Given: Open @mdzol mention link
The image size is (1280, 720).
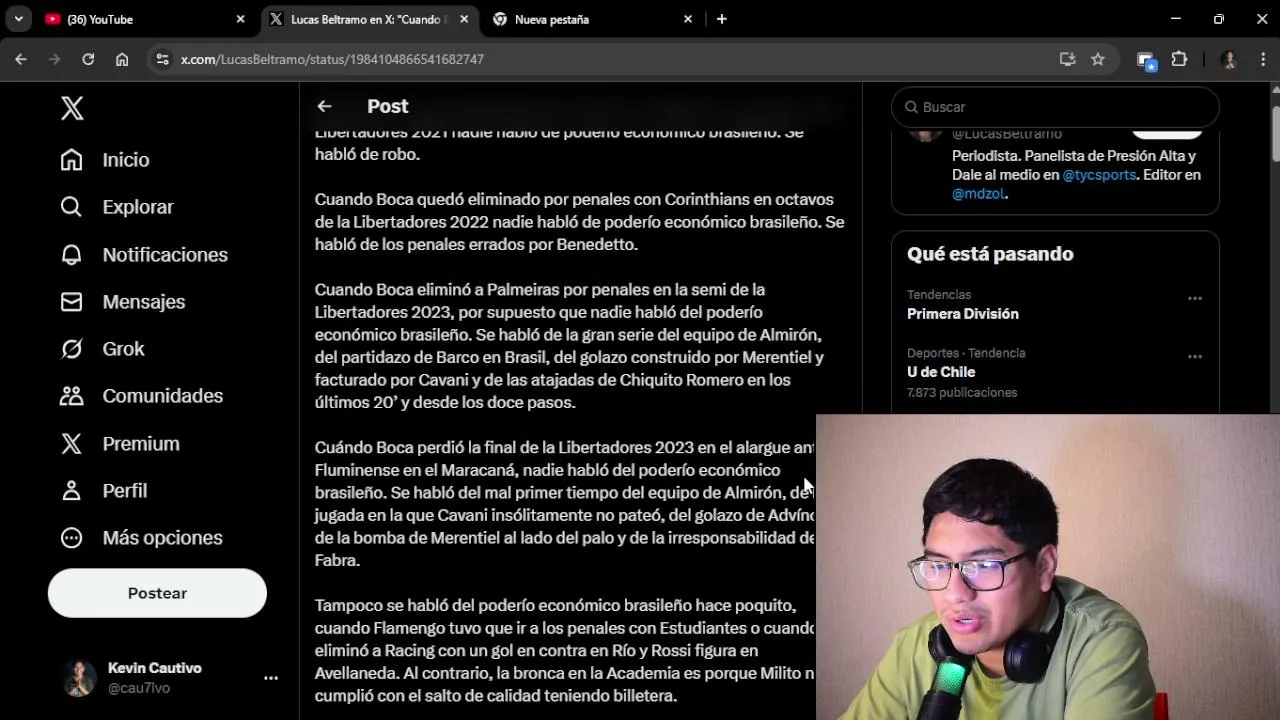Looking at the screenshot, I should coord(978,194).
